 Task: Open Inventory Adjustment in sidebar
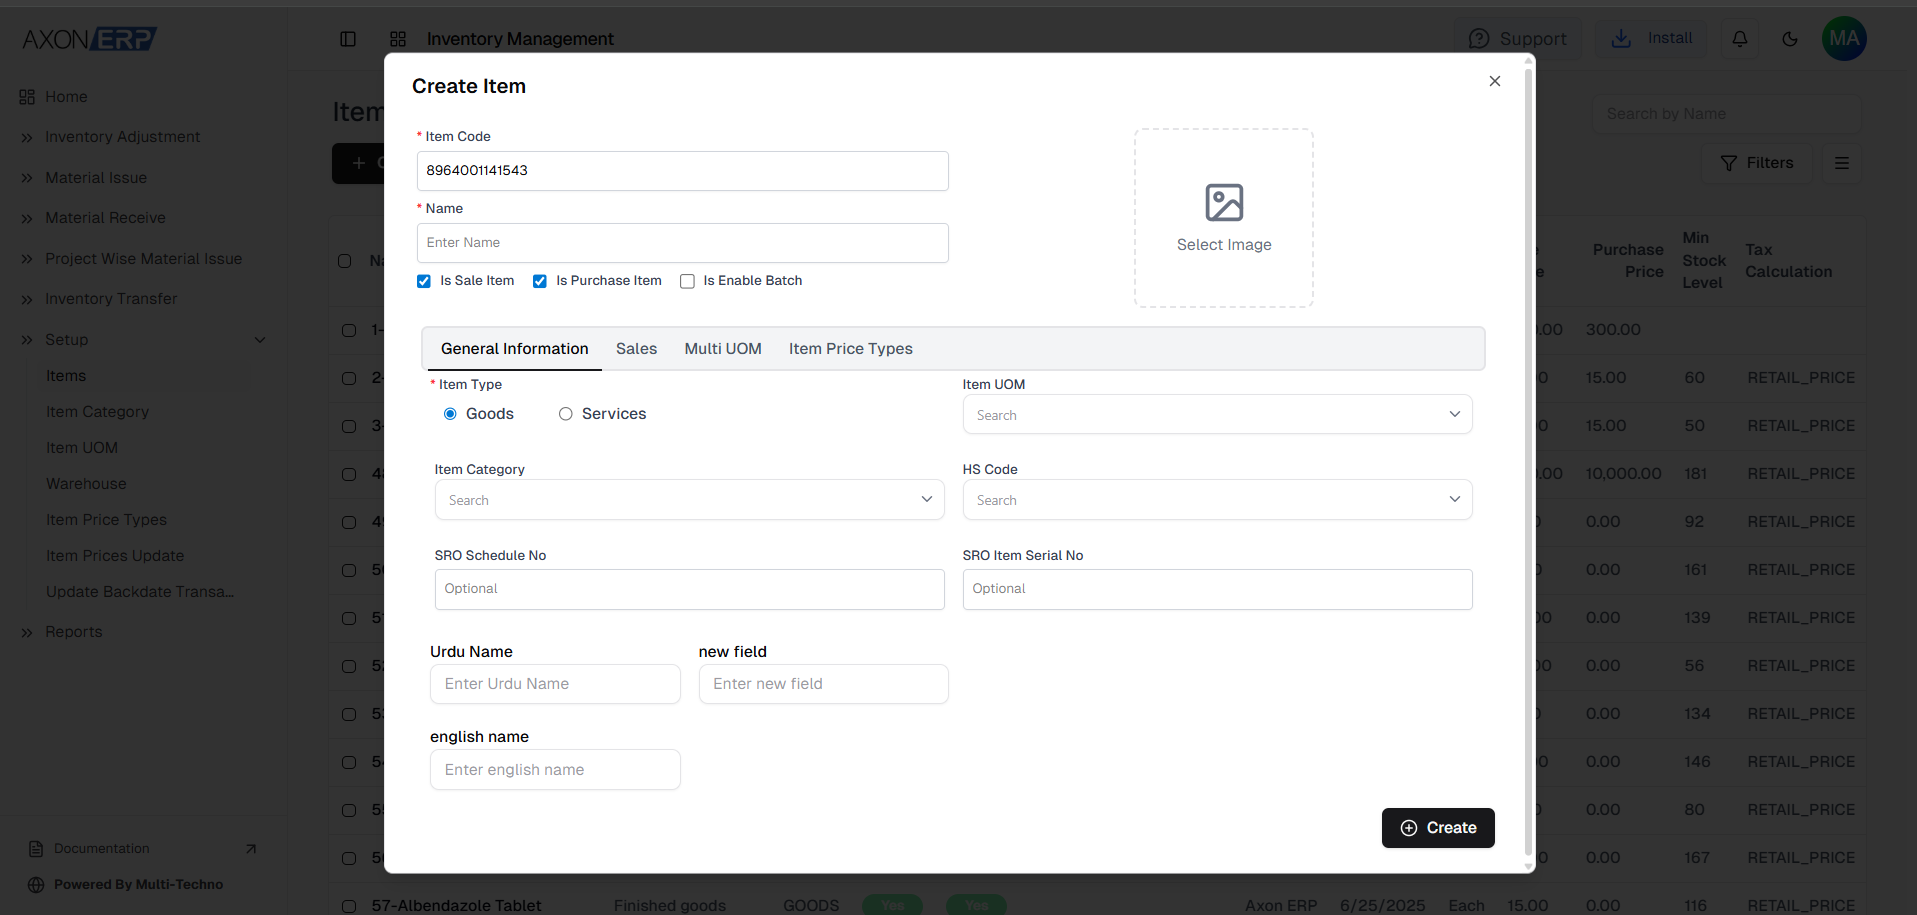click(x=122, y=137)
